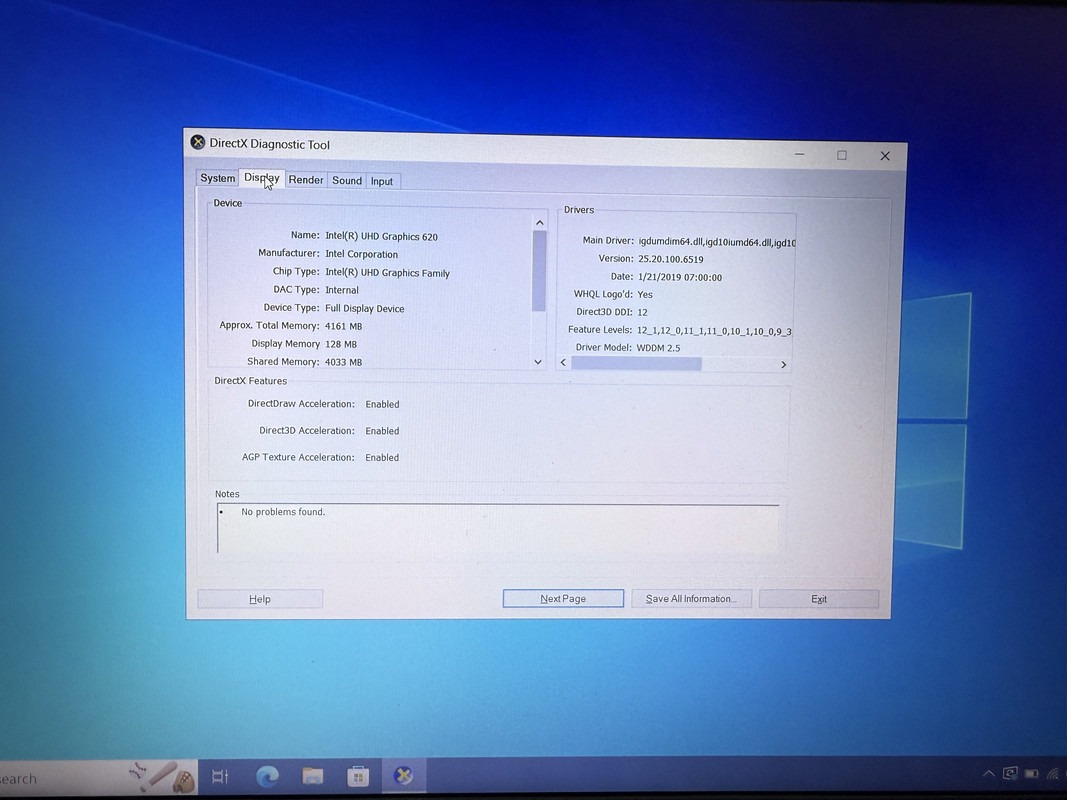1067x800 pixels.
Task: Click the 'Intel(R) UHD Graphics 620' name value
Action: [381, 237]
